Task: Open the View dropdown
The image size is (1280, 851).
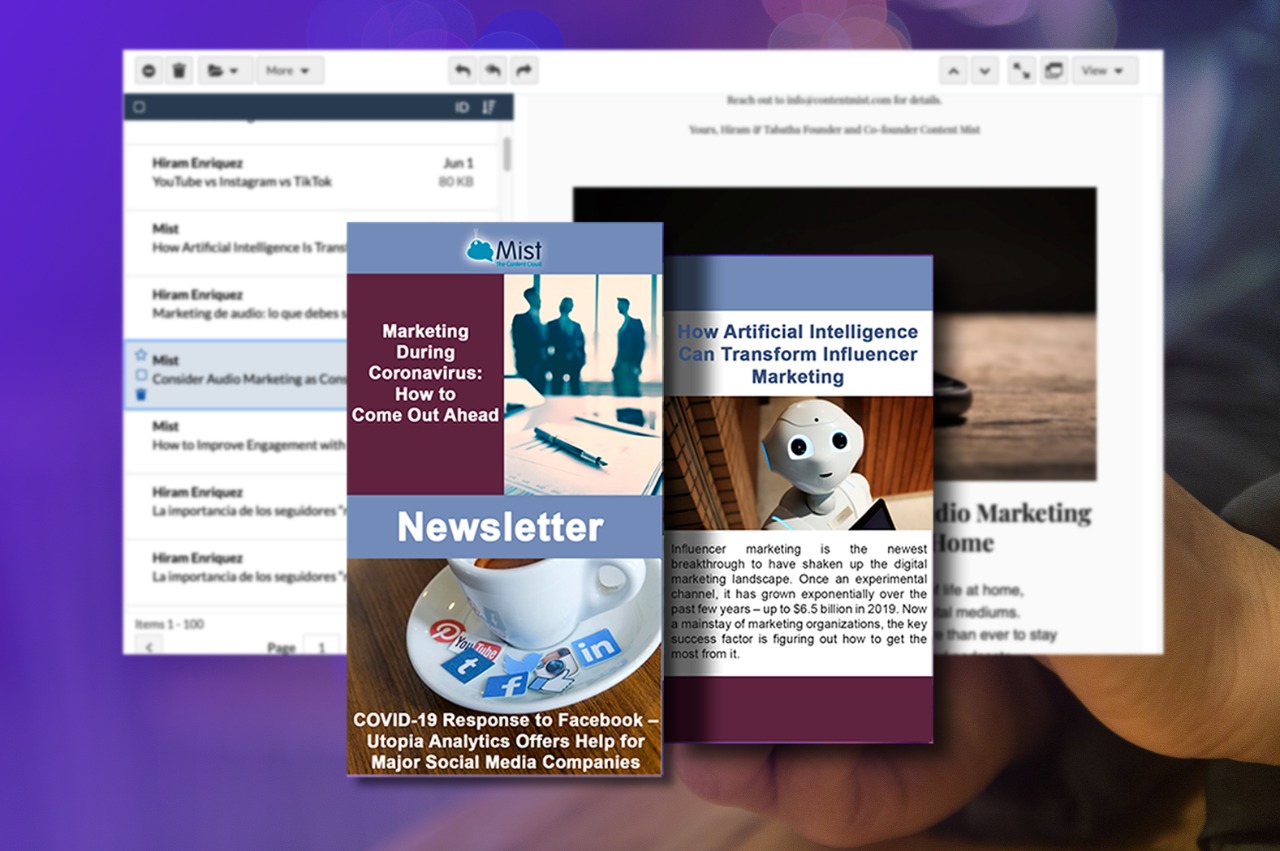Action: (1104, 70)
